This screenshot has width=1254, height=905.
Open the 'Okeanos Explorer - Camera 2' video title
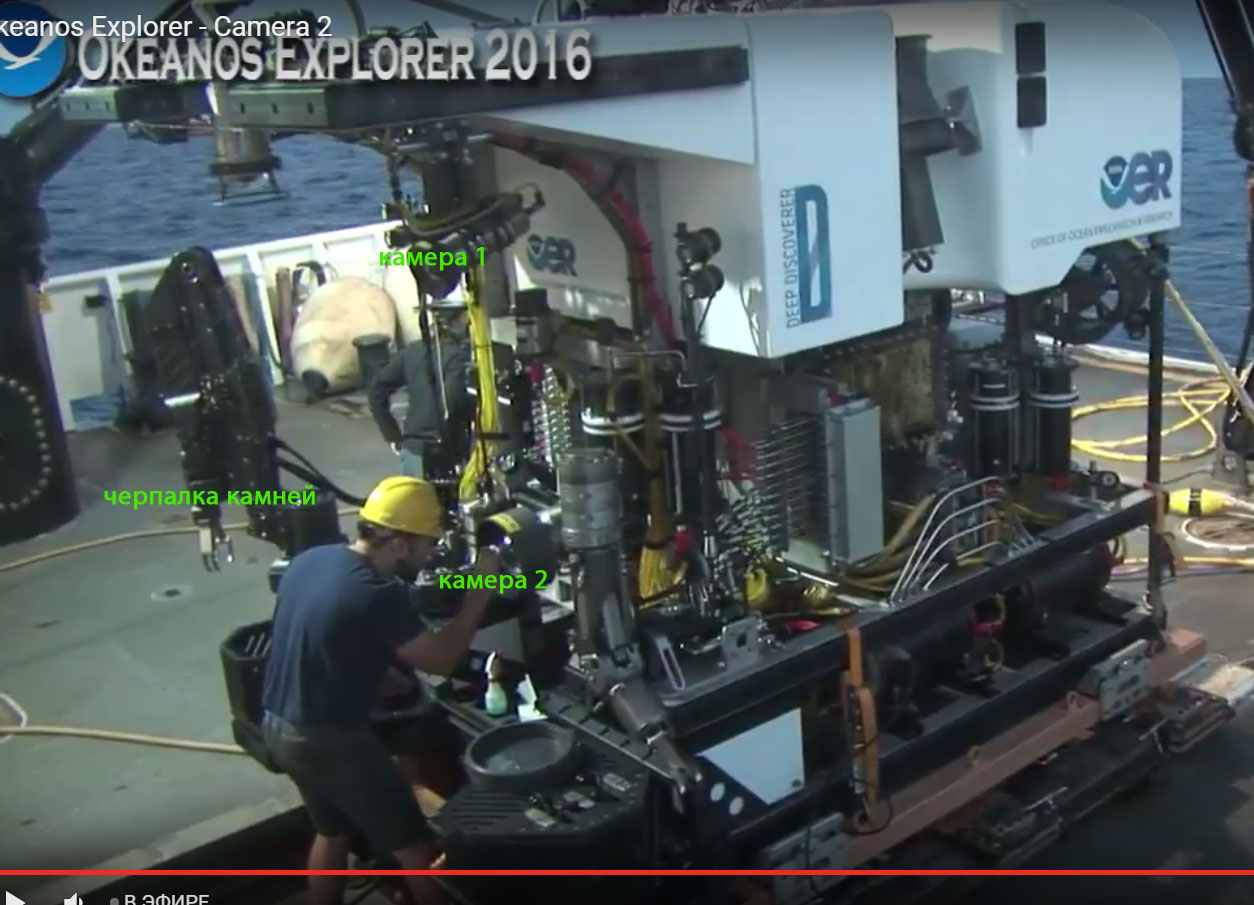click(166, 26)
